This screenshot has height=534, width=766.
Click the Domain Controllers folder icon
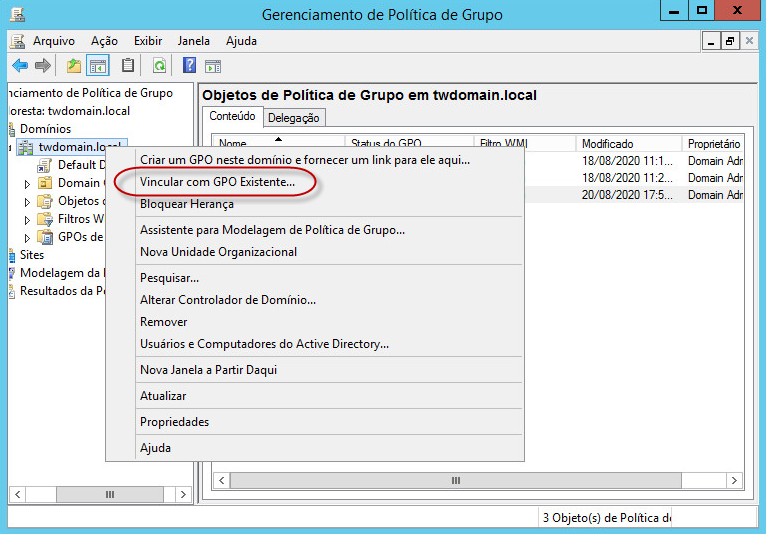tap(45, 183)
